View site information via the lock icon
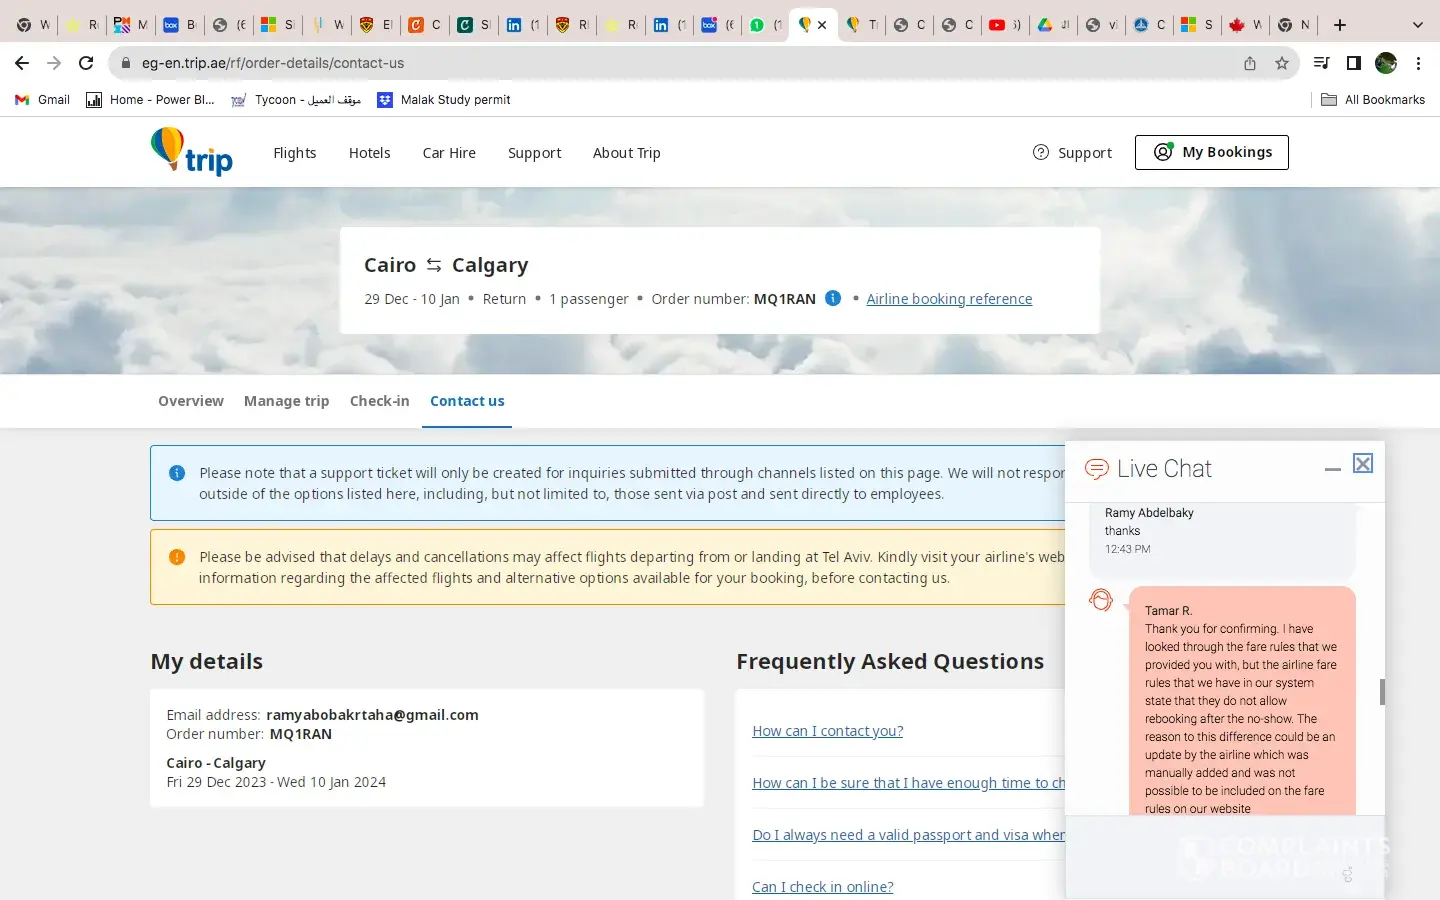1440x900 pixels. pos(125,63)
